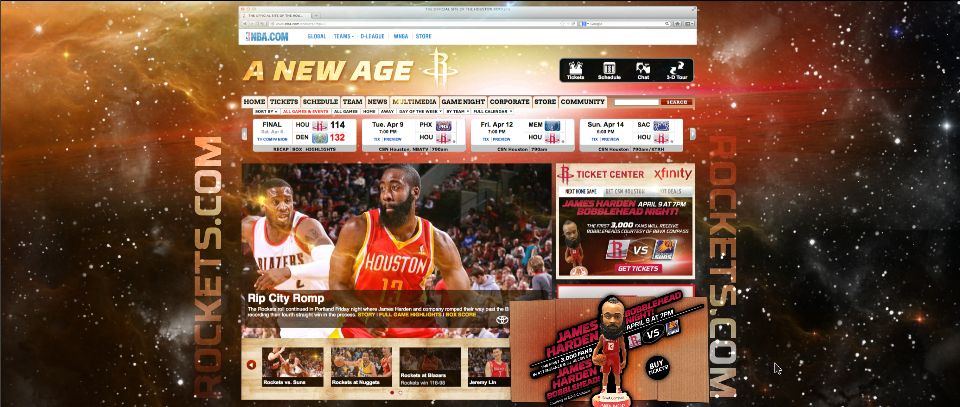Open the D-LEAGUE link
This screenshot has width=960, height=407.
click(373, 36)
